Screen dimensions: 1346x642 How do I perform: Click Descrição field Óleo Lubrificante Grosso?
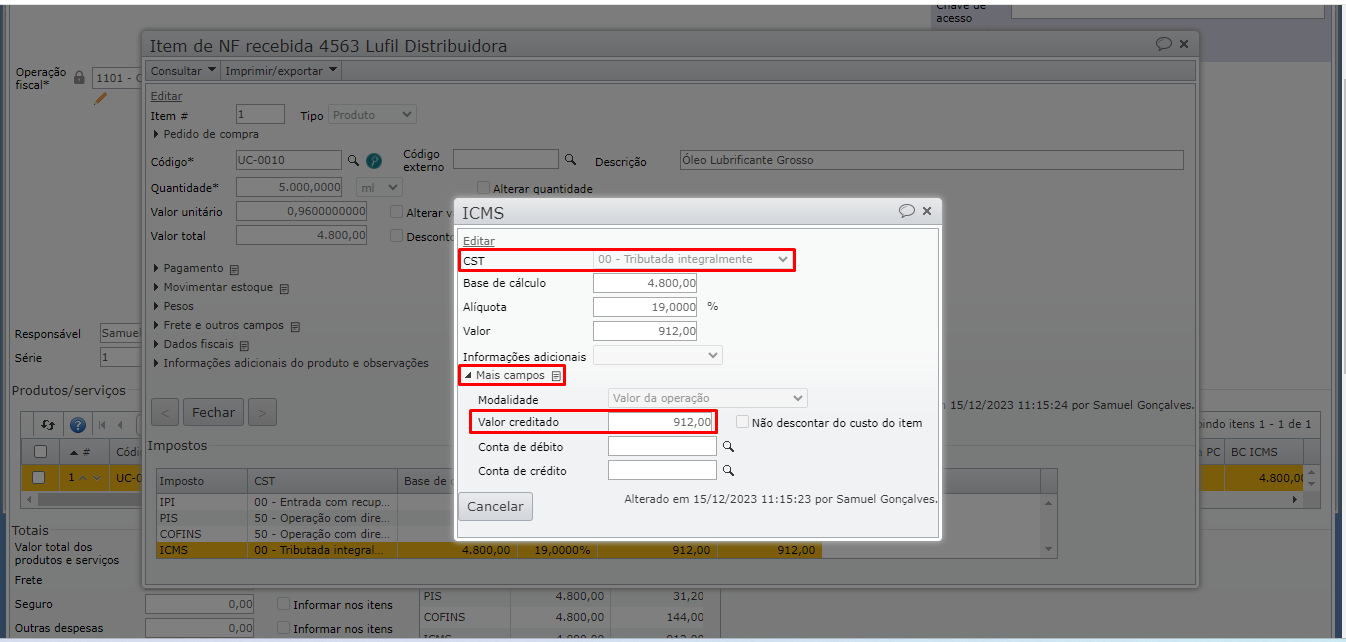(931, 160)
